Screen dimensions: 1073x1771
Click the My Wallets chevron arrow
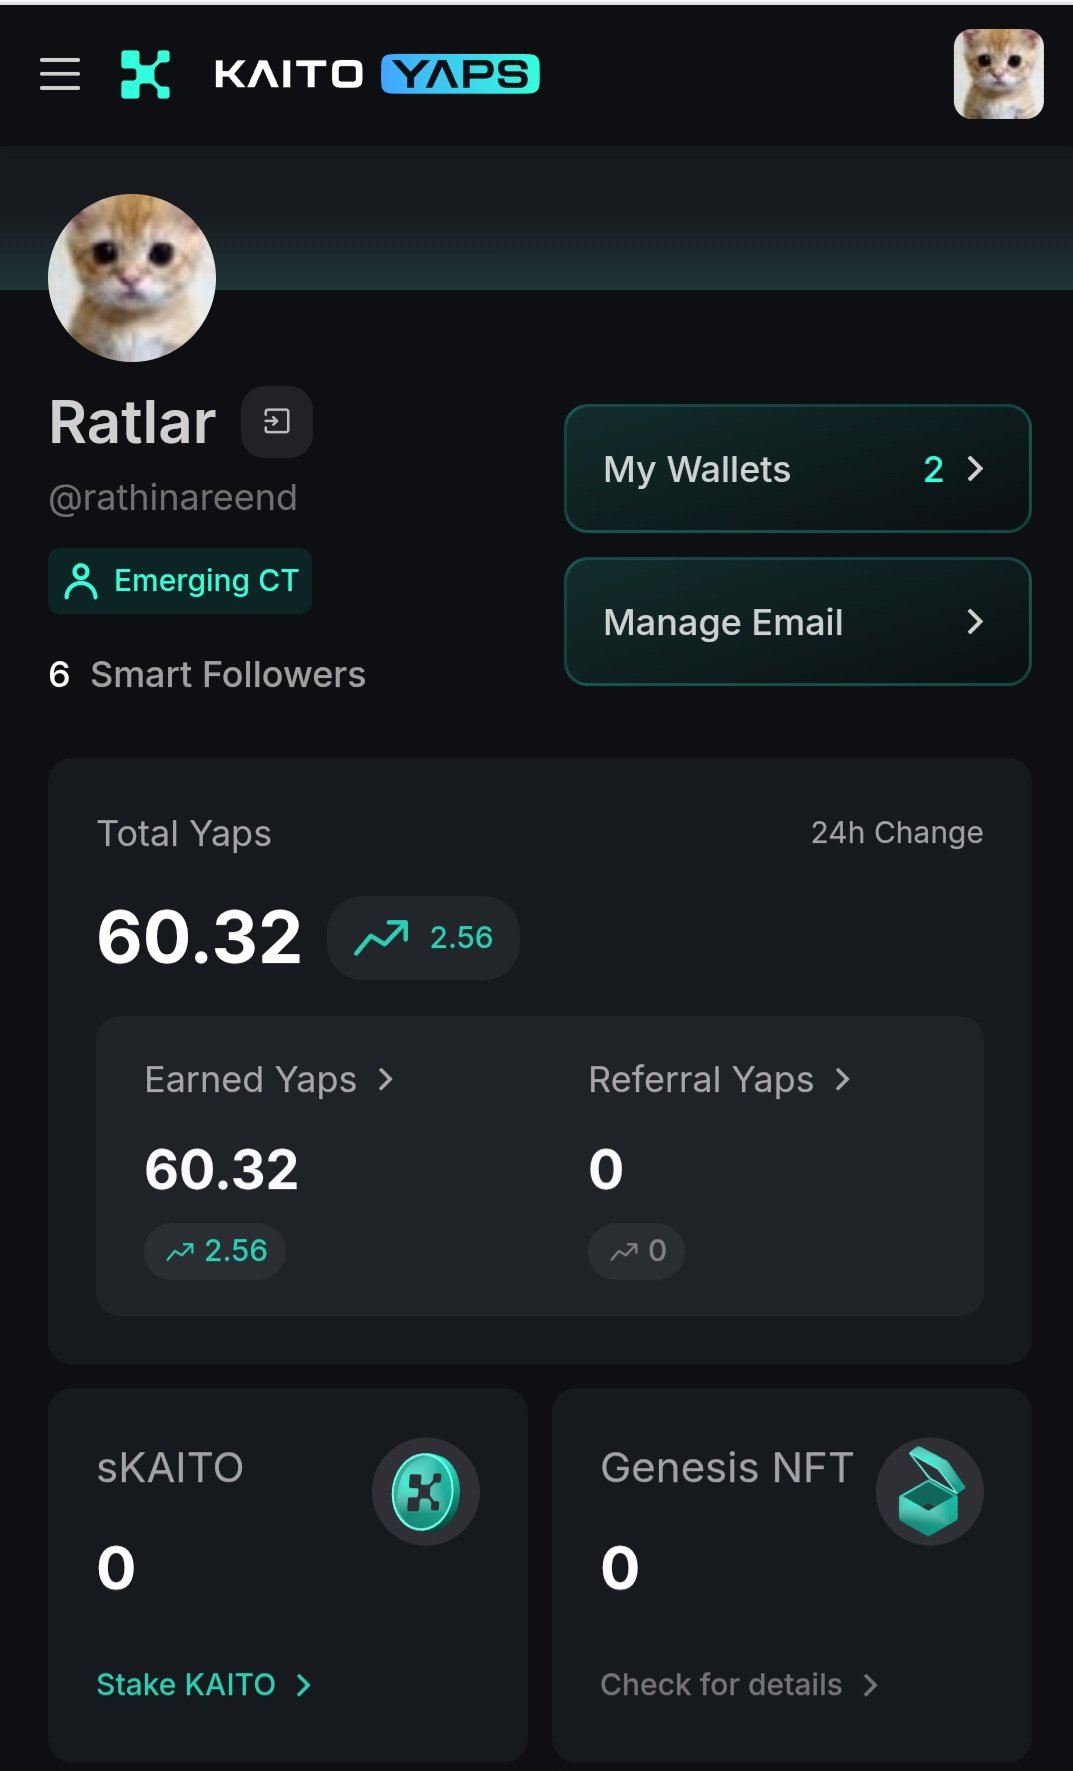(x=975, y=469)
